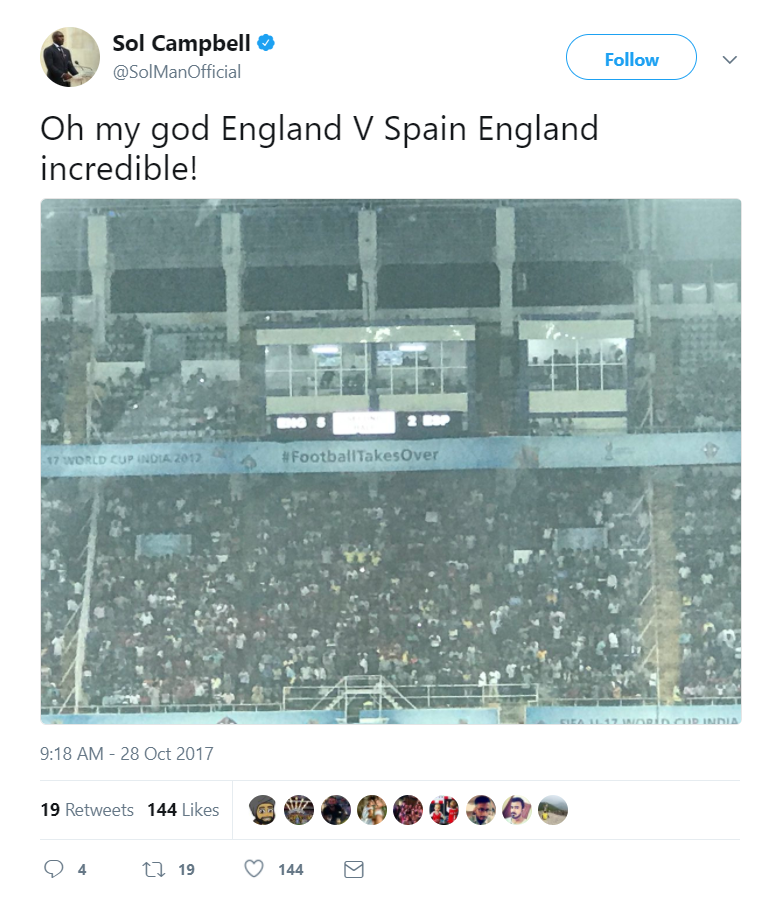This screenshot has width=775, height=909.
Task: View the 144 Likes list
Action: click(x=183, y=810)
